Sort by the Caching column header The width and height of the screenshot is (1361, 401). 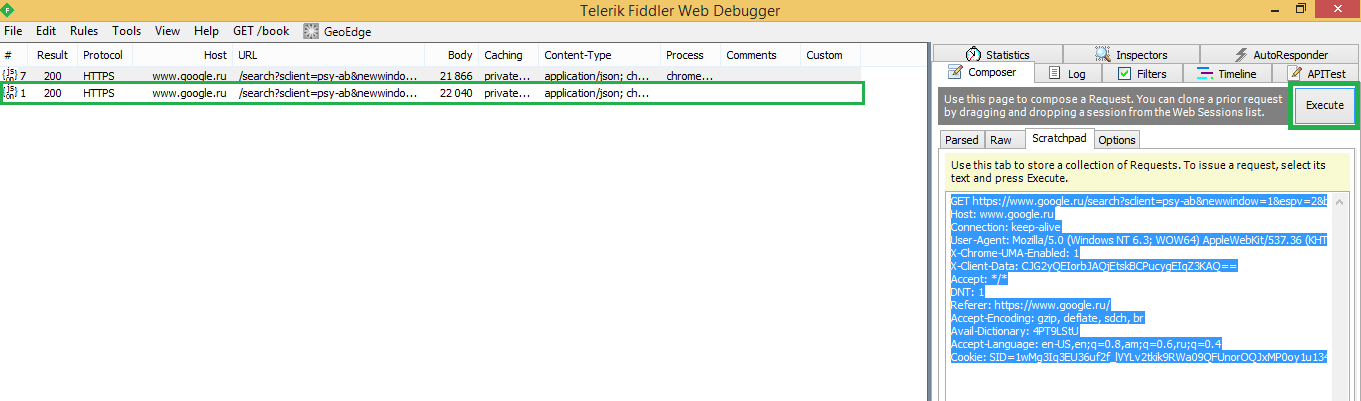click(x=509, y=55)
